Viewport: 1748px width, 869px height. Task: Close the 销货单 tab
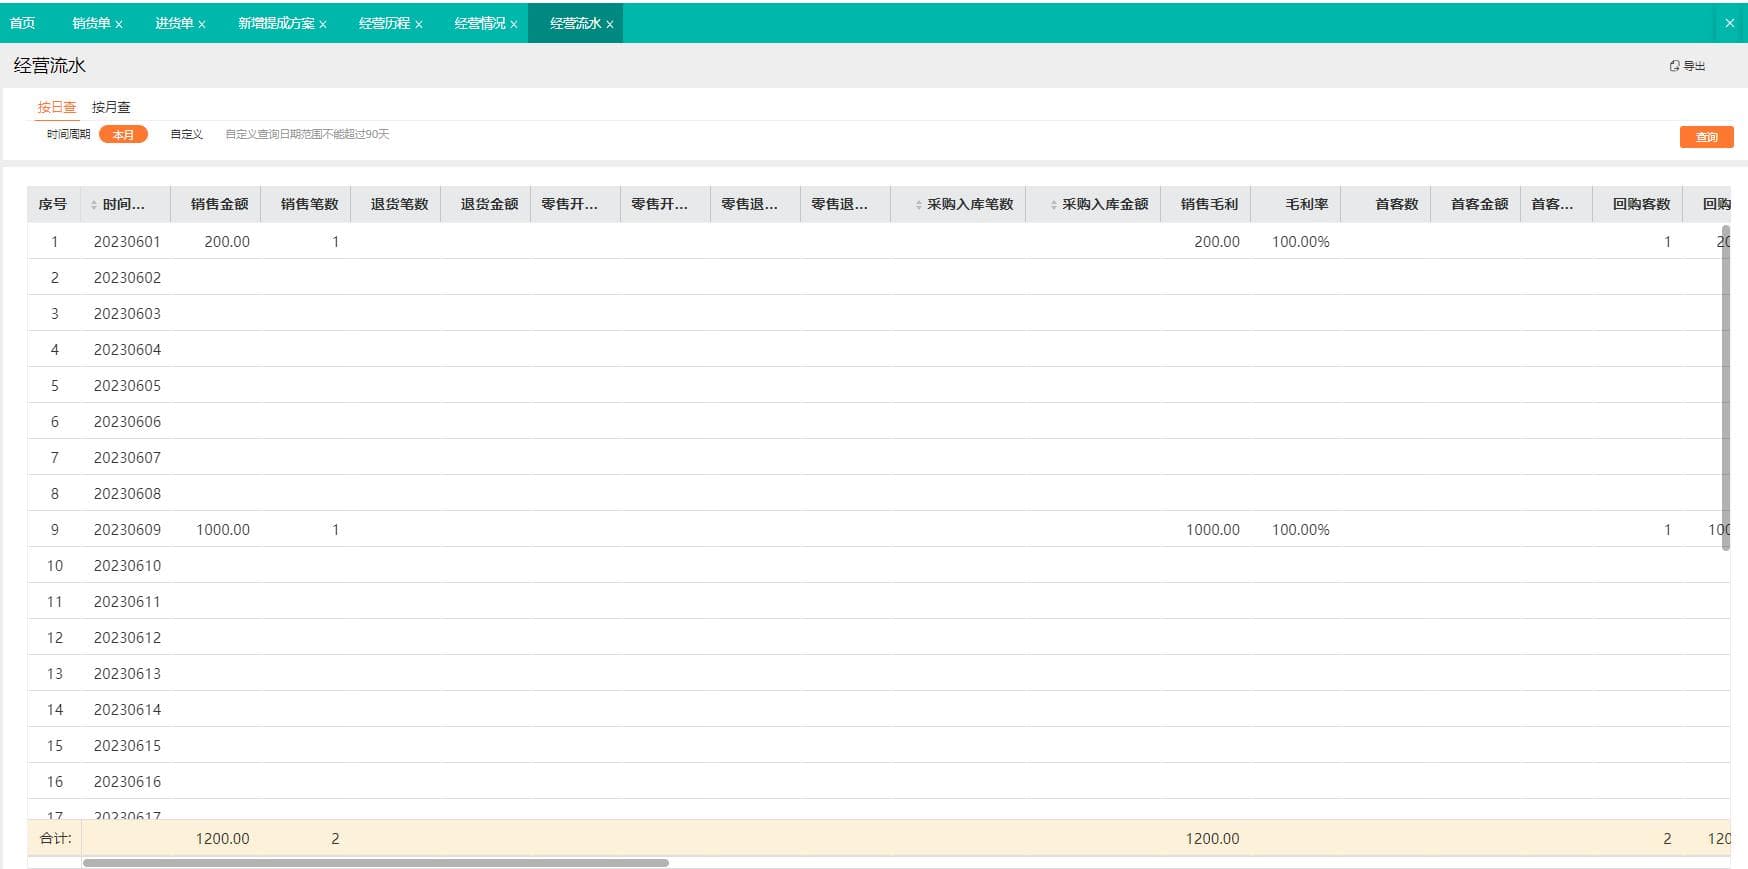click(119, 24)
